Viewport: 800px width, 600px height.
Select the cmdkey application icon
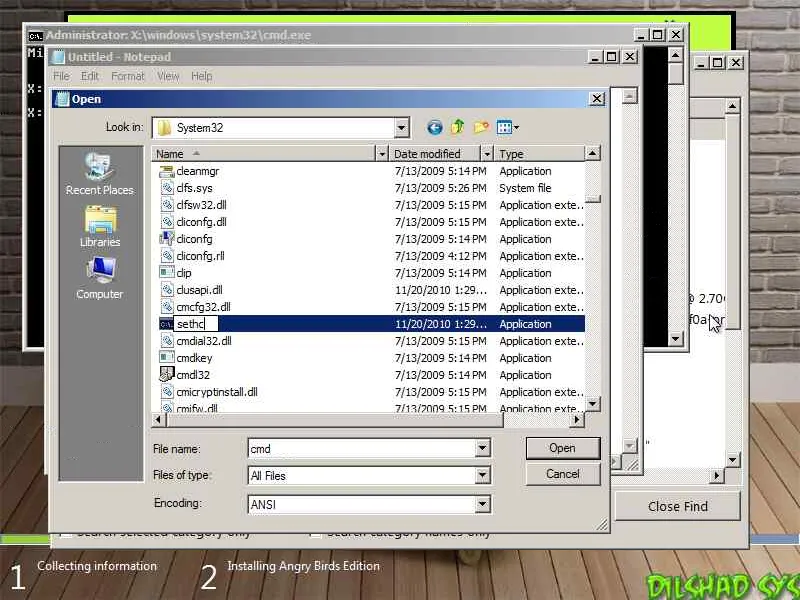166,358
